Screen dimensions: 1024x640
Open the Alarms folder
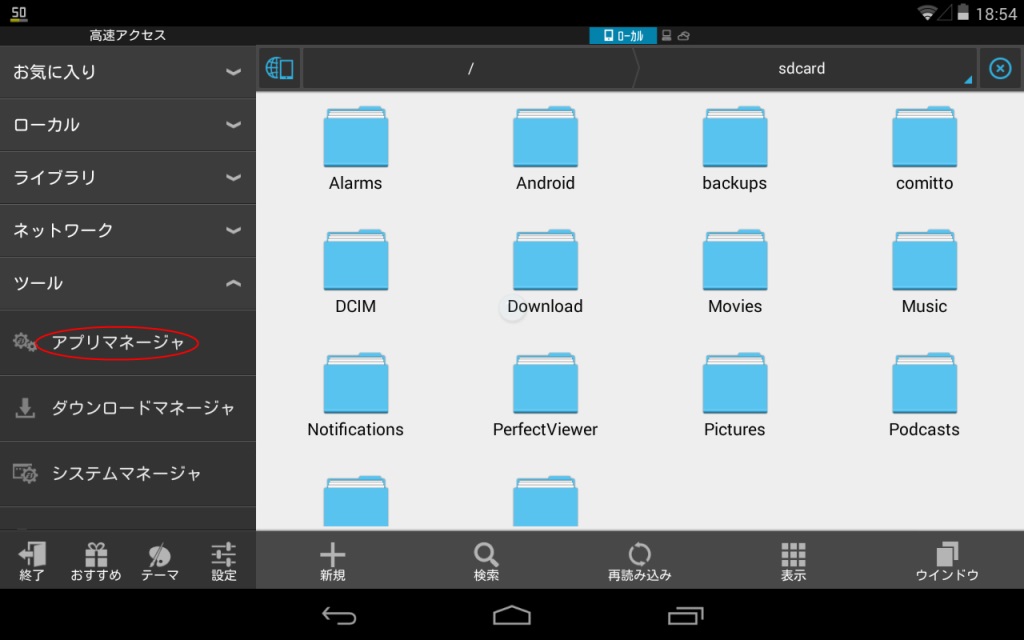[355, 149]
